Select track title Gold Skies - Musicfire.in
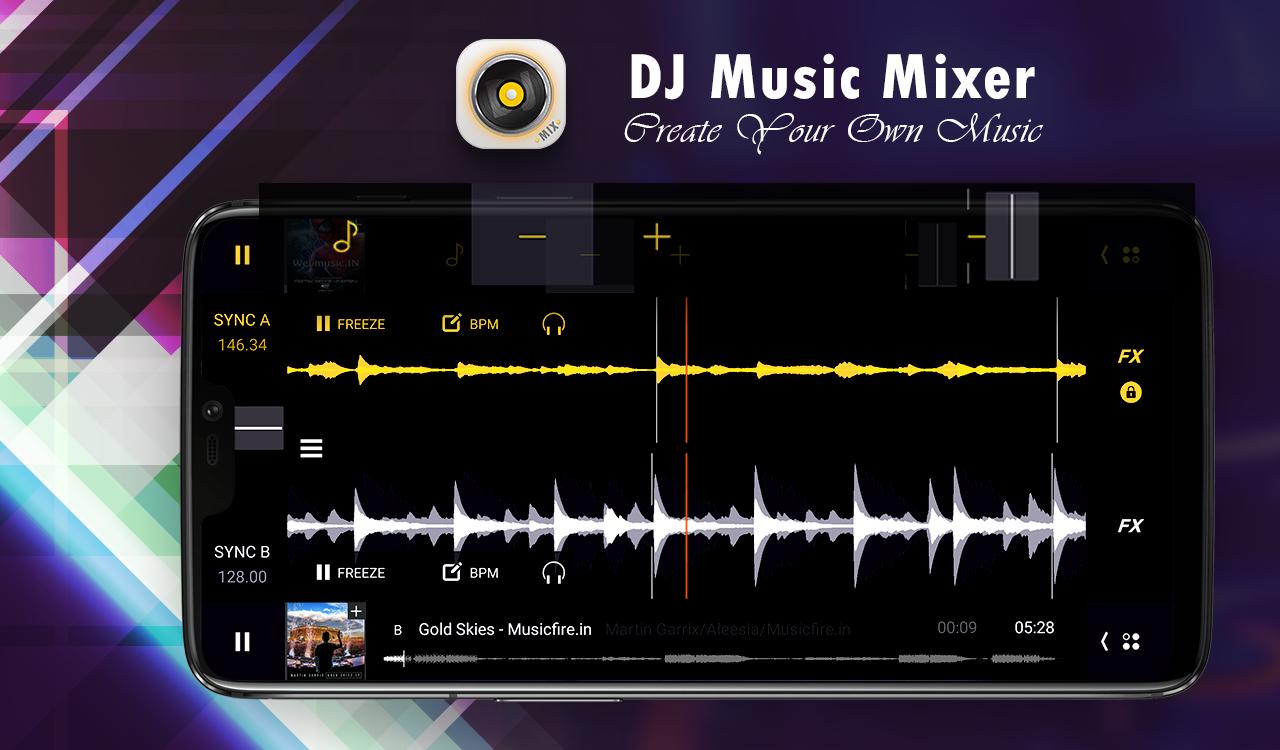 coord(505,629)
